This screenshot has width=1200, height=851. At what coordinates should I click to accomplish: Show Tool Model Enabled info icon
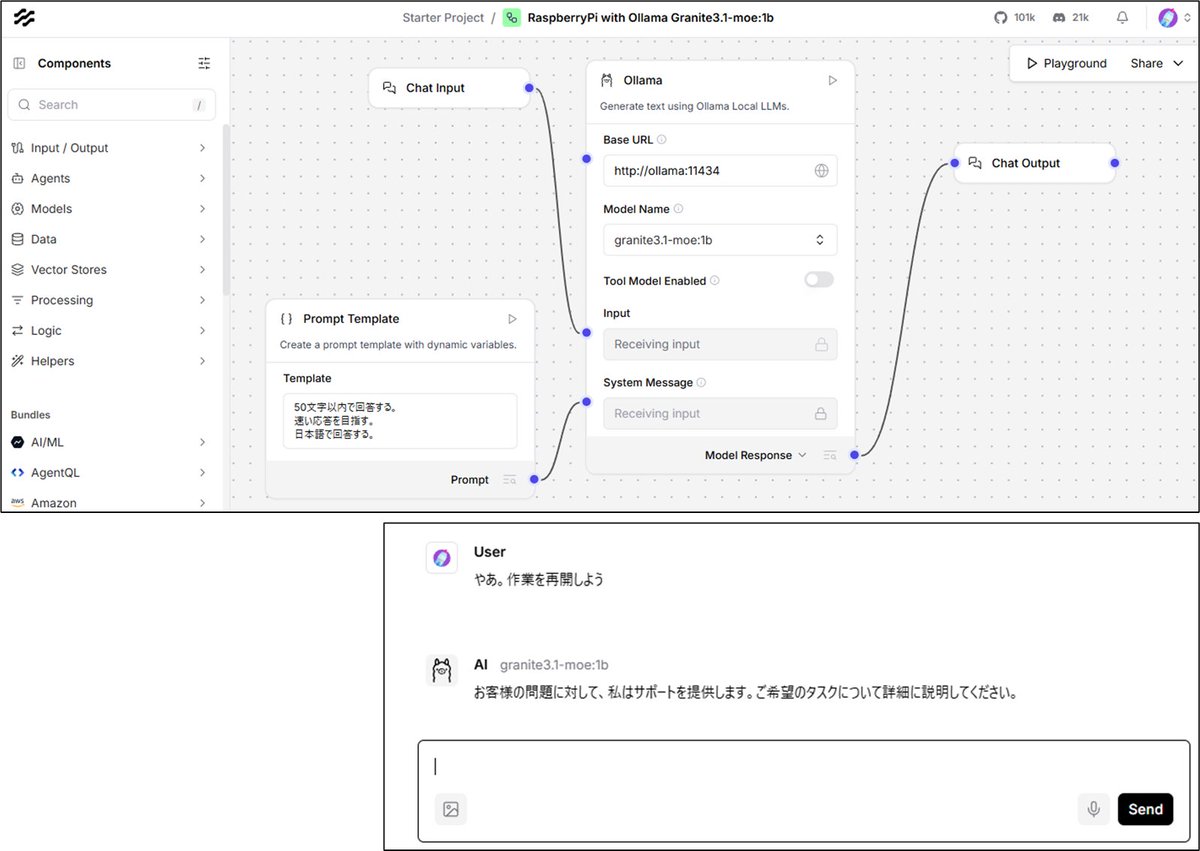tap(715, 281)
